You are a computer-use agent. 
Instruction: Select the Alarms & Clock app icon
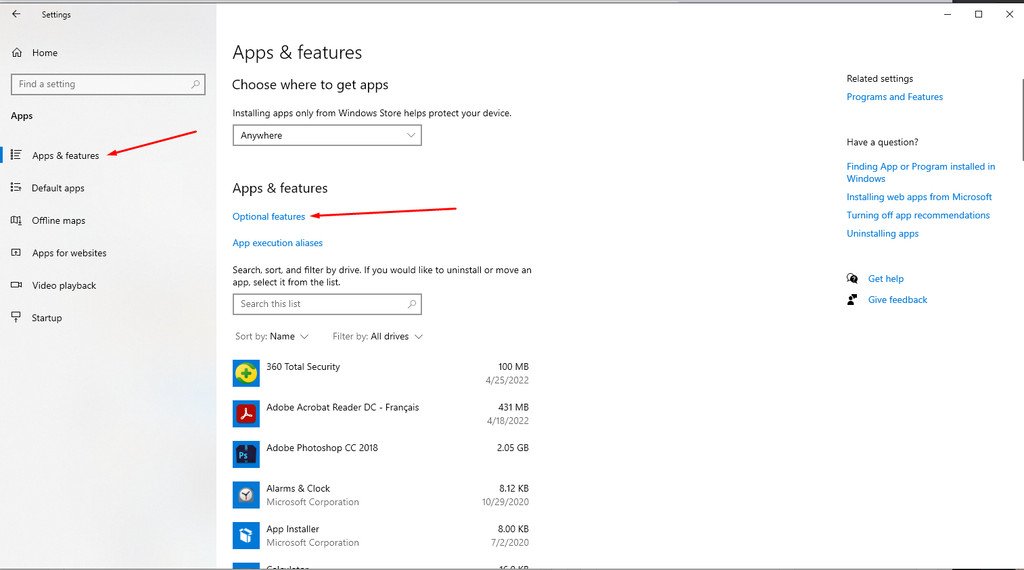[246, 495]
